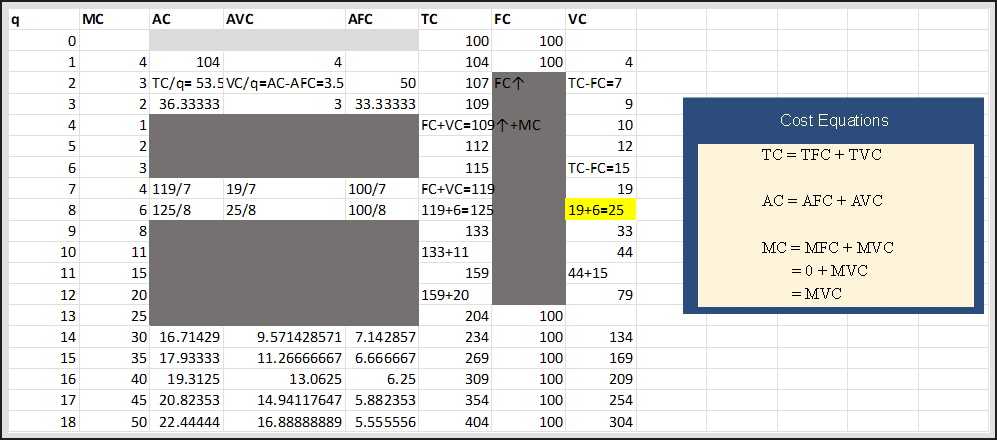Click the cell reading FC+VC=119
The height and width of the screenshot is (440, 997).
(455, 189)
